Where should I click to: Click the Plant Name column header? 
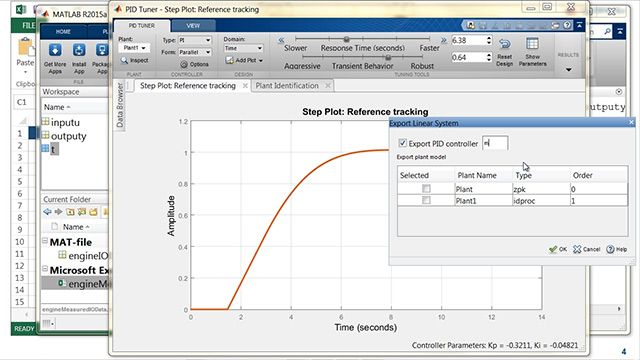pos(477,175)
